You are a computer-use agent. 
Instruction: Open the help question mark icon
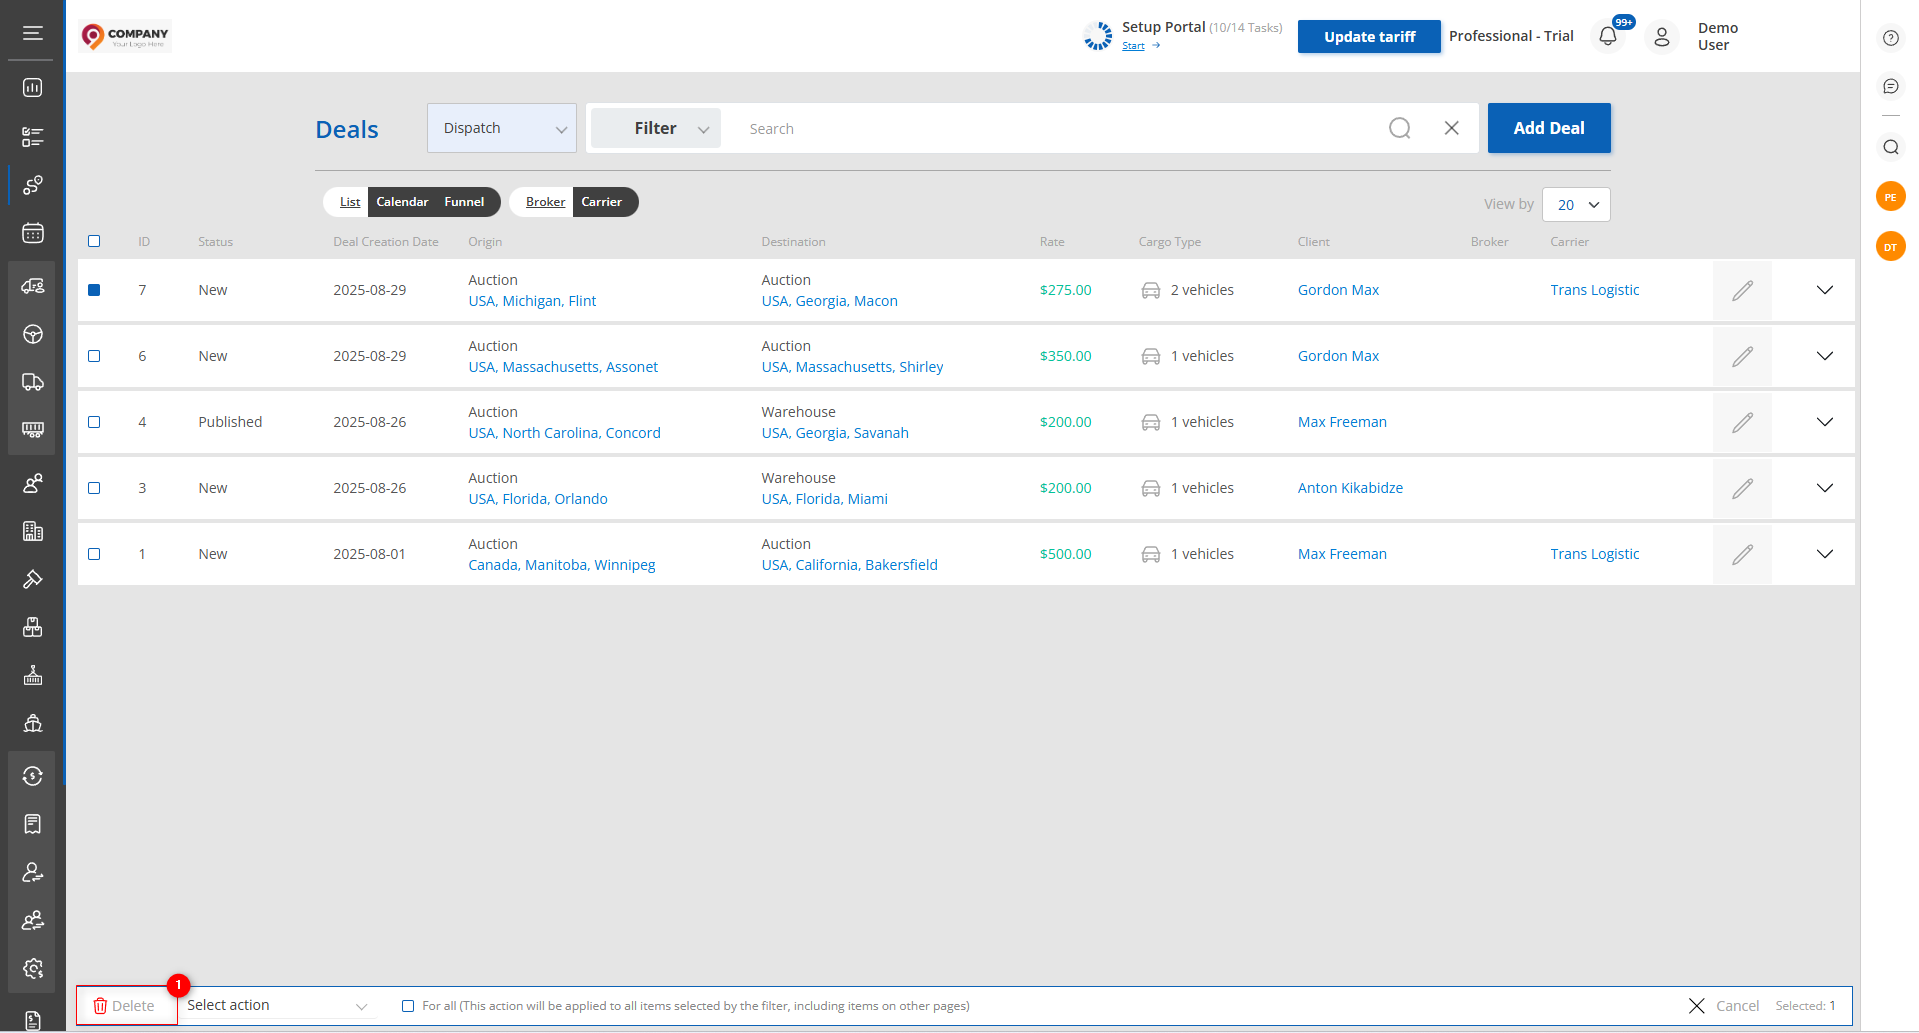coord(1890,38)
